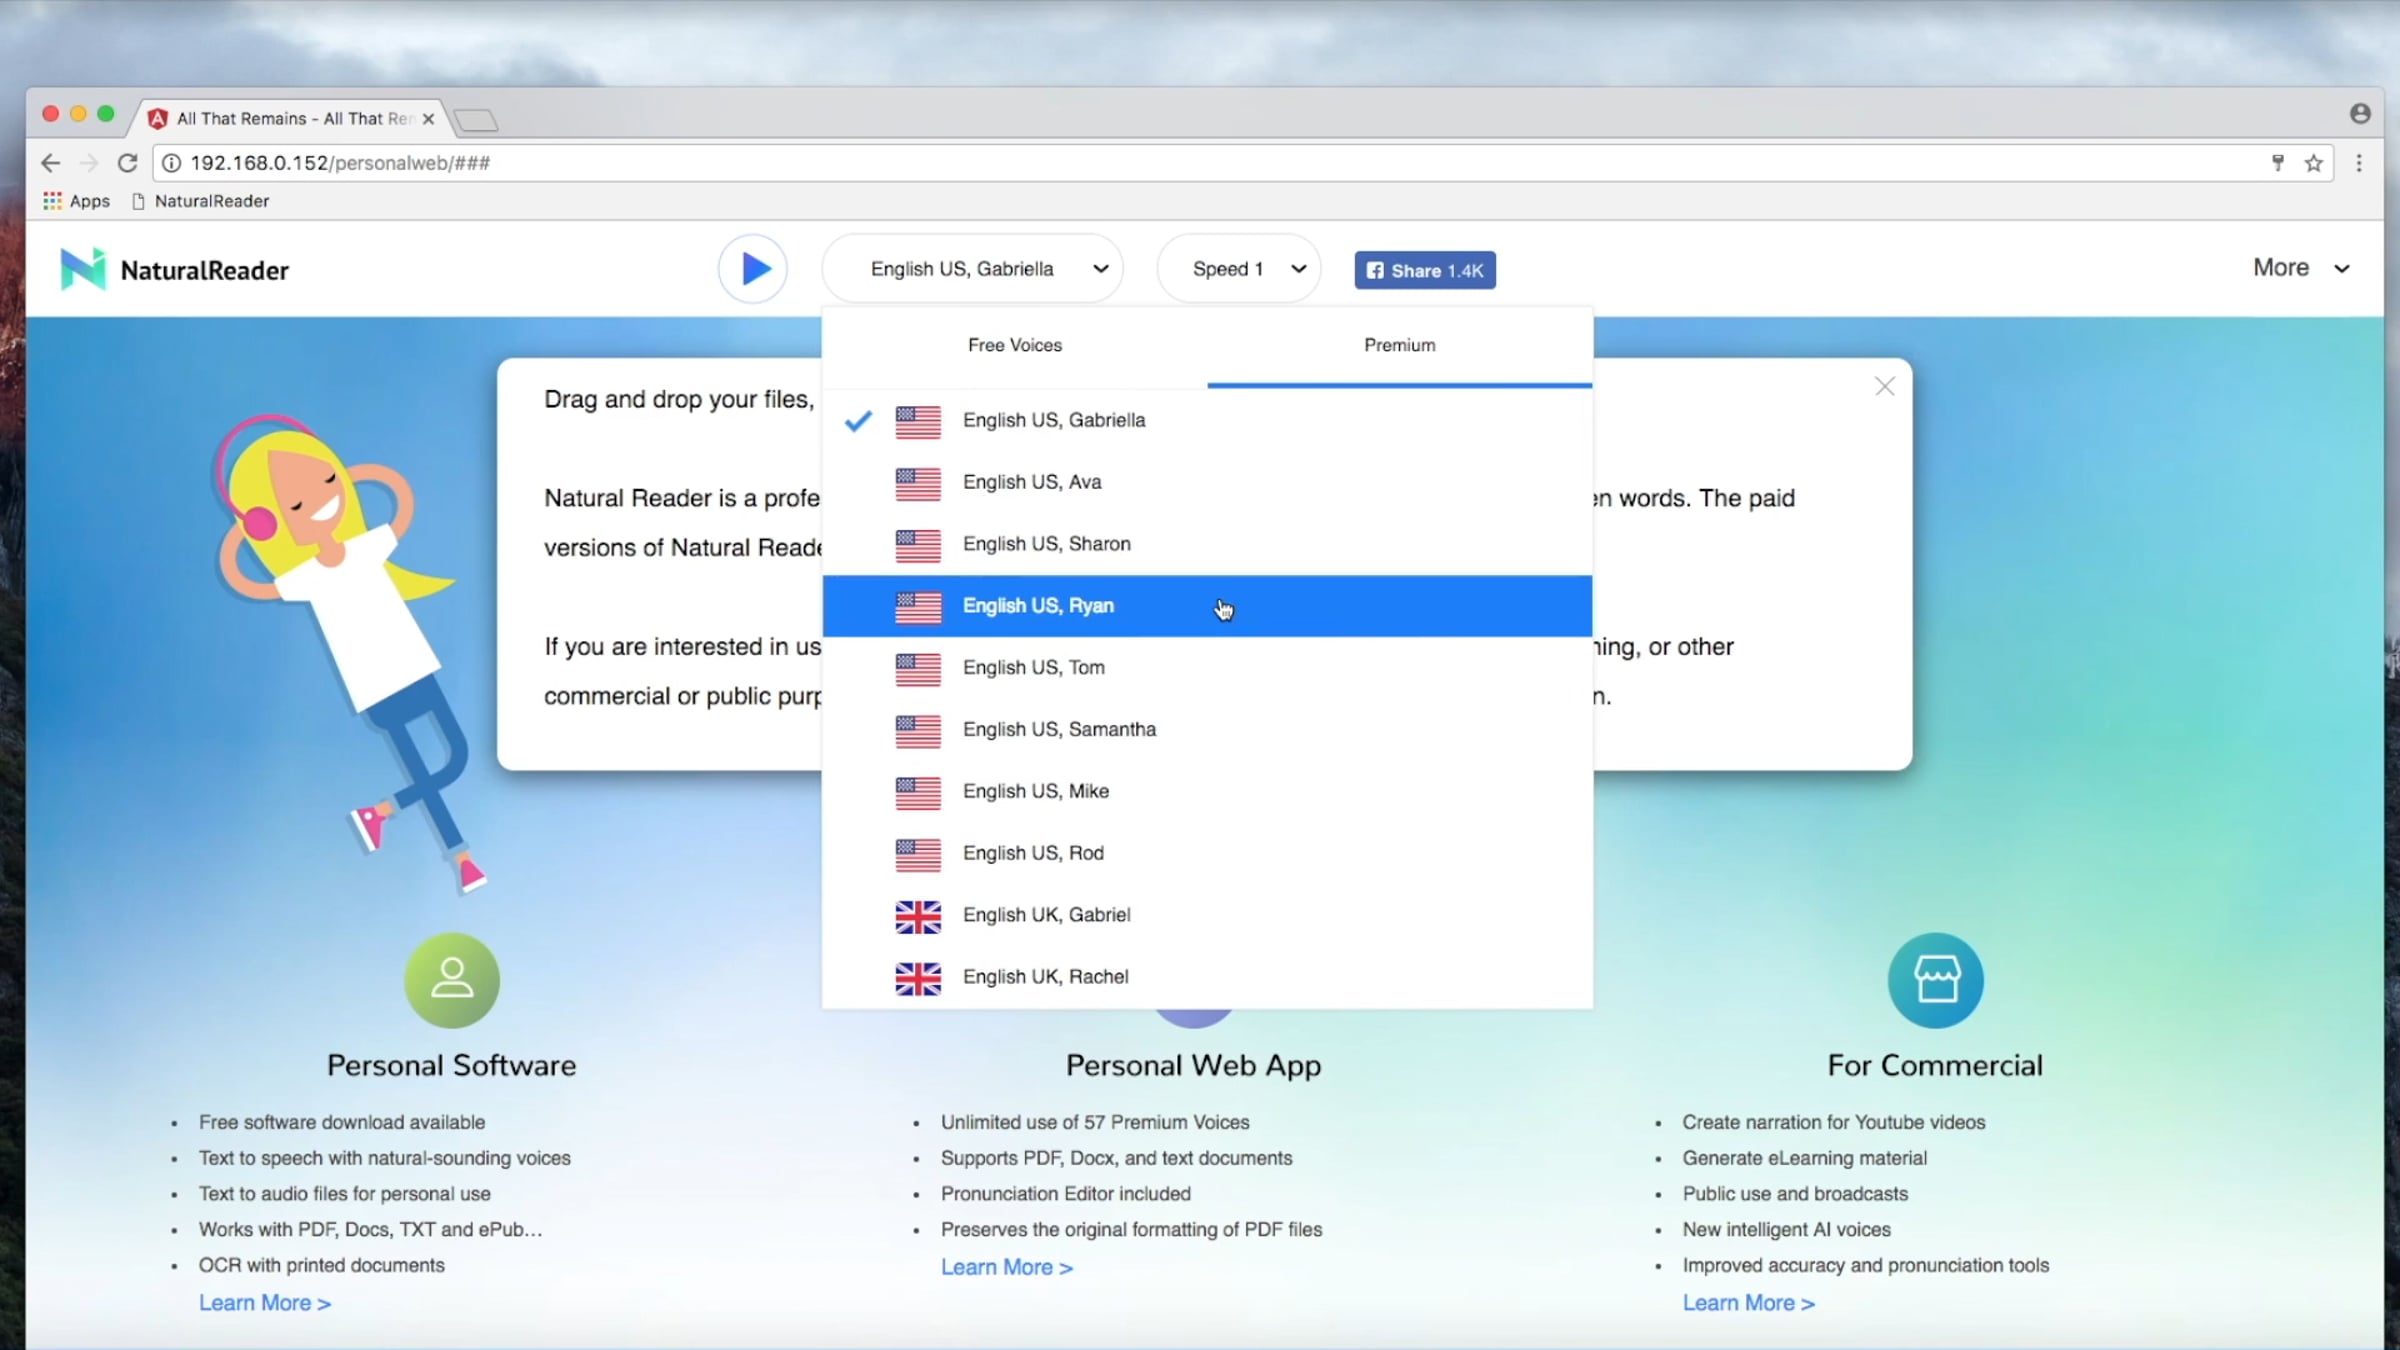
Task: Click 'Public use and broadcasts' text
Action: (x=1795, y=1194)
